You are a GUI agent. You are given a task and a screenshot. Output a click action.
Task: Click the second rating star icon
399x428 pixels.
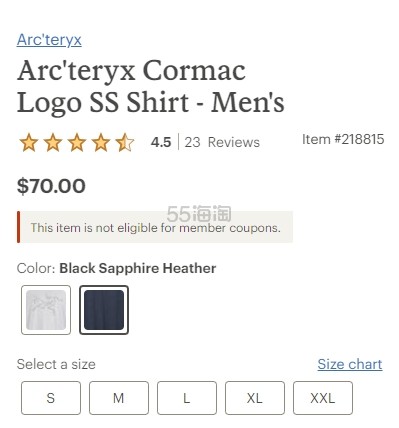[x=53, y=143]
